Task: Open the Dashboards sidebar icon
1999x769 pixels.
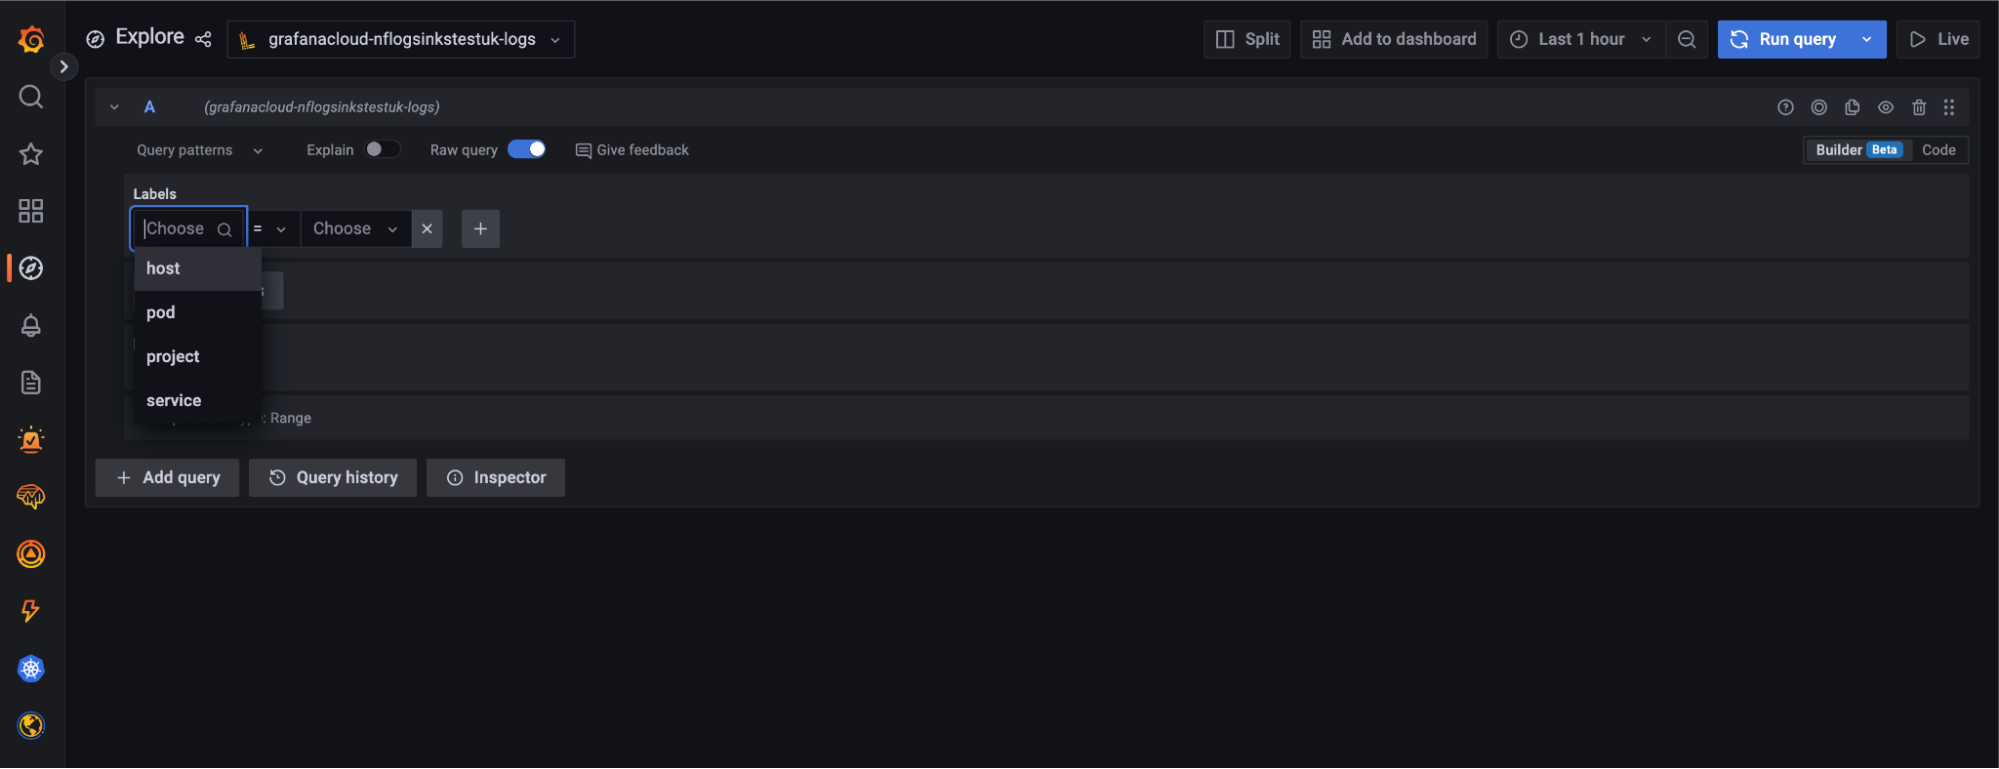Action: [x=31, y=211]
